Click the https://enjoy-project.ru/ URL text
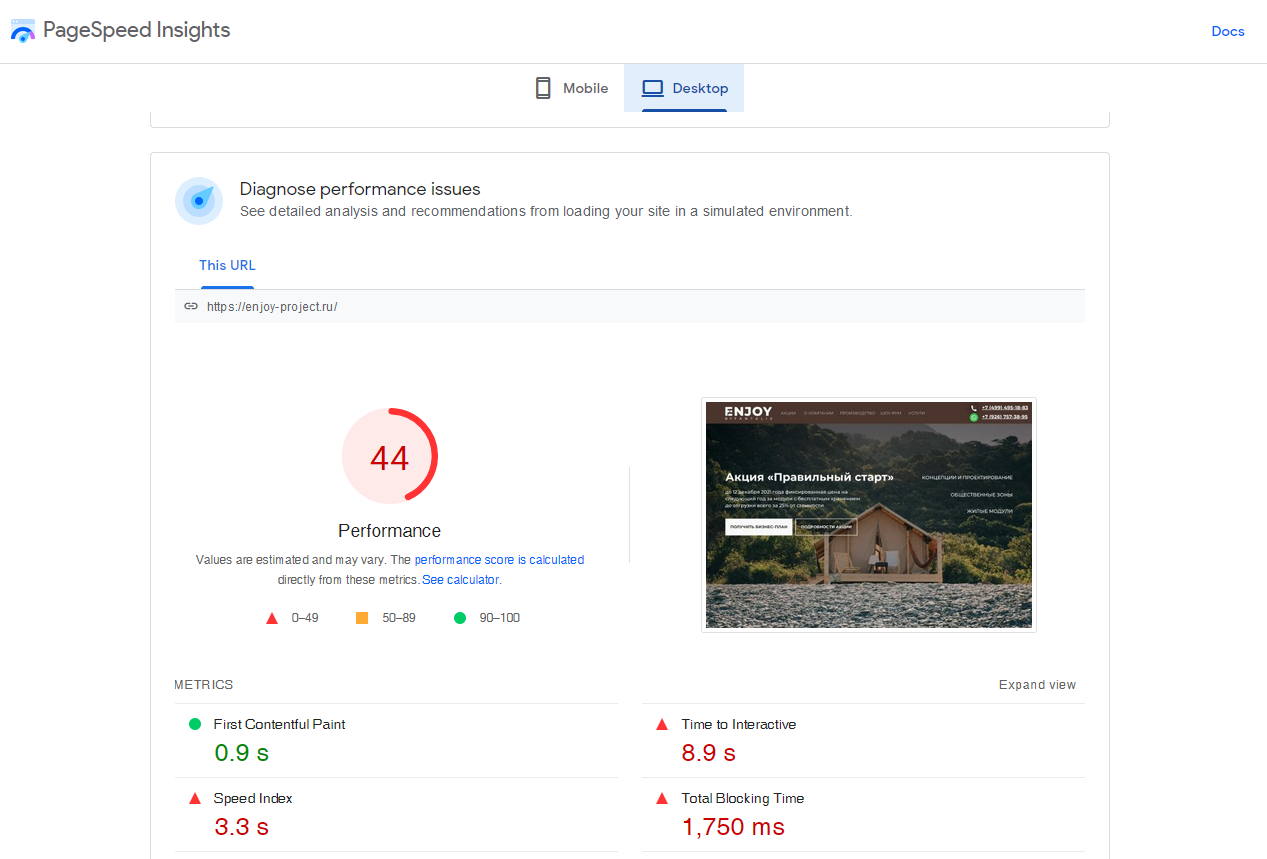Screen dimensions: 1267x859 tap(272, 307)
